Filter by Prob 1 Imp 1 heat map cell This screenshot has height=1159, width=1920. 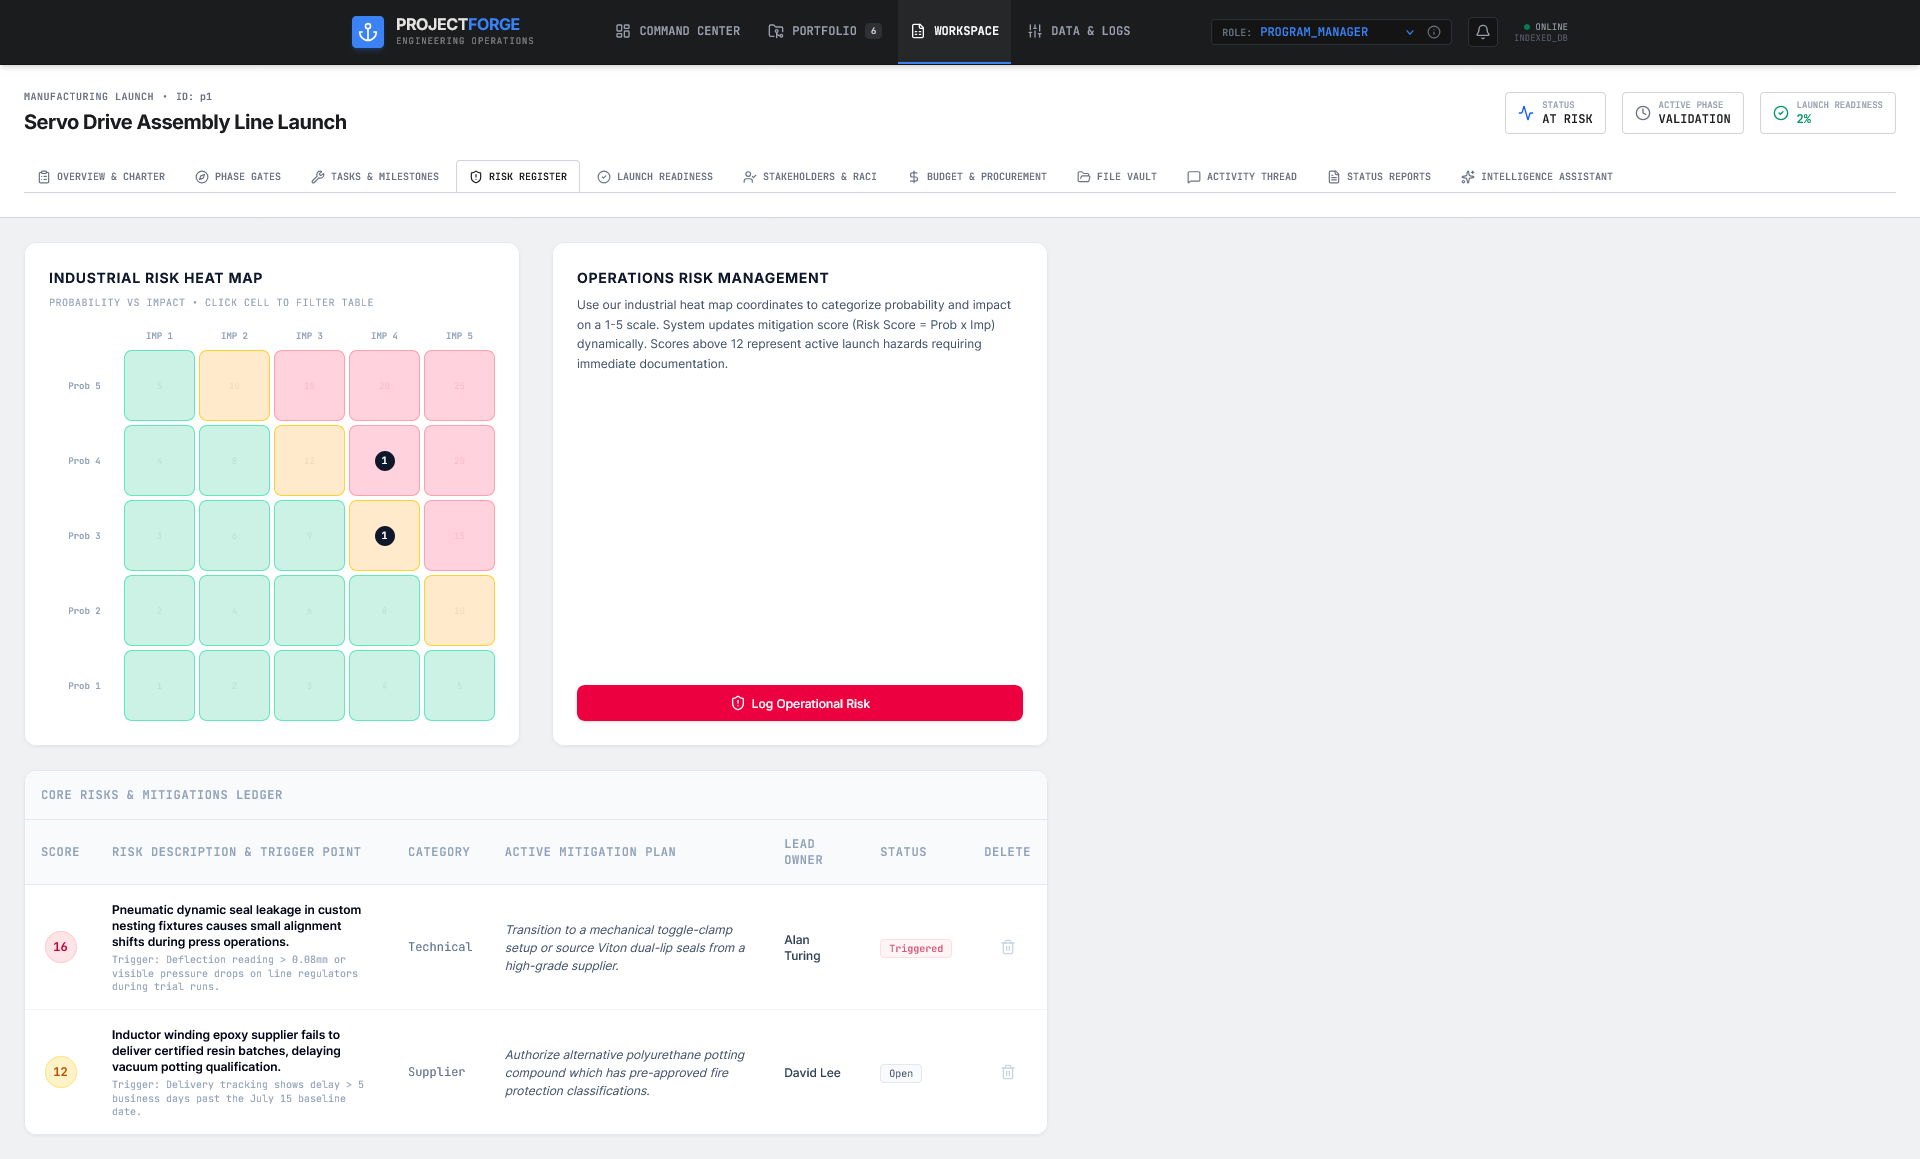[159, 686]
